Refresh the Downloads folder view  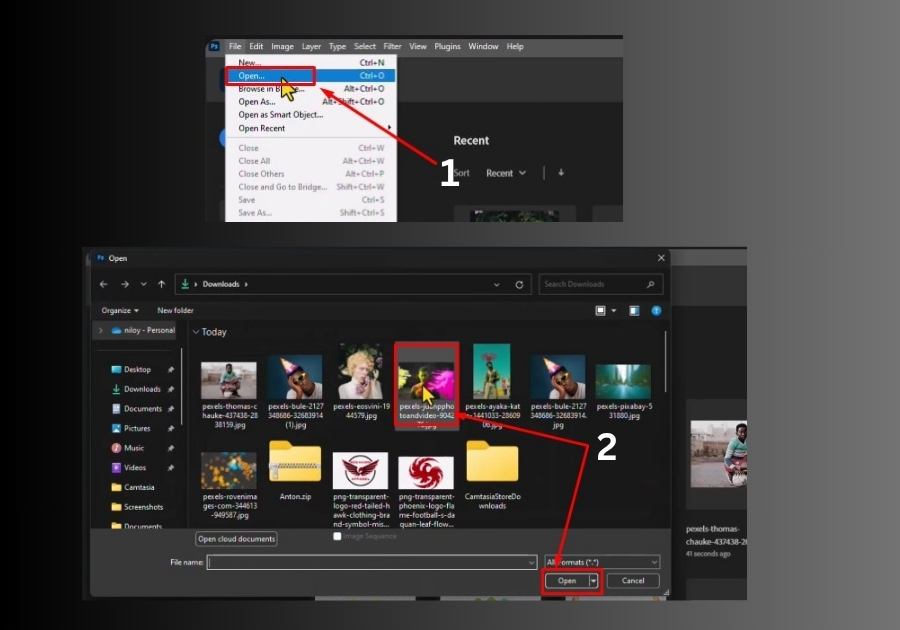pos(519,285)
